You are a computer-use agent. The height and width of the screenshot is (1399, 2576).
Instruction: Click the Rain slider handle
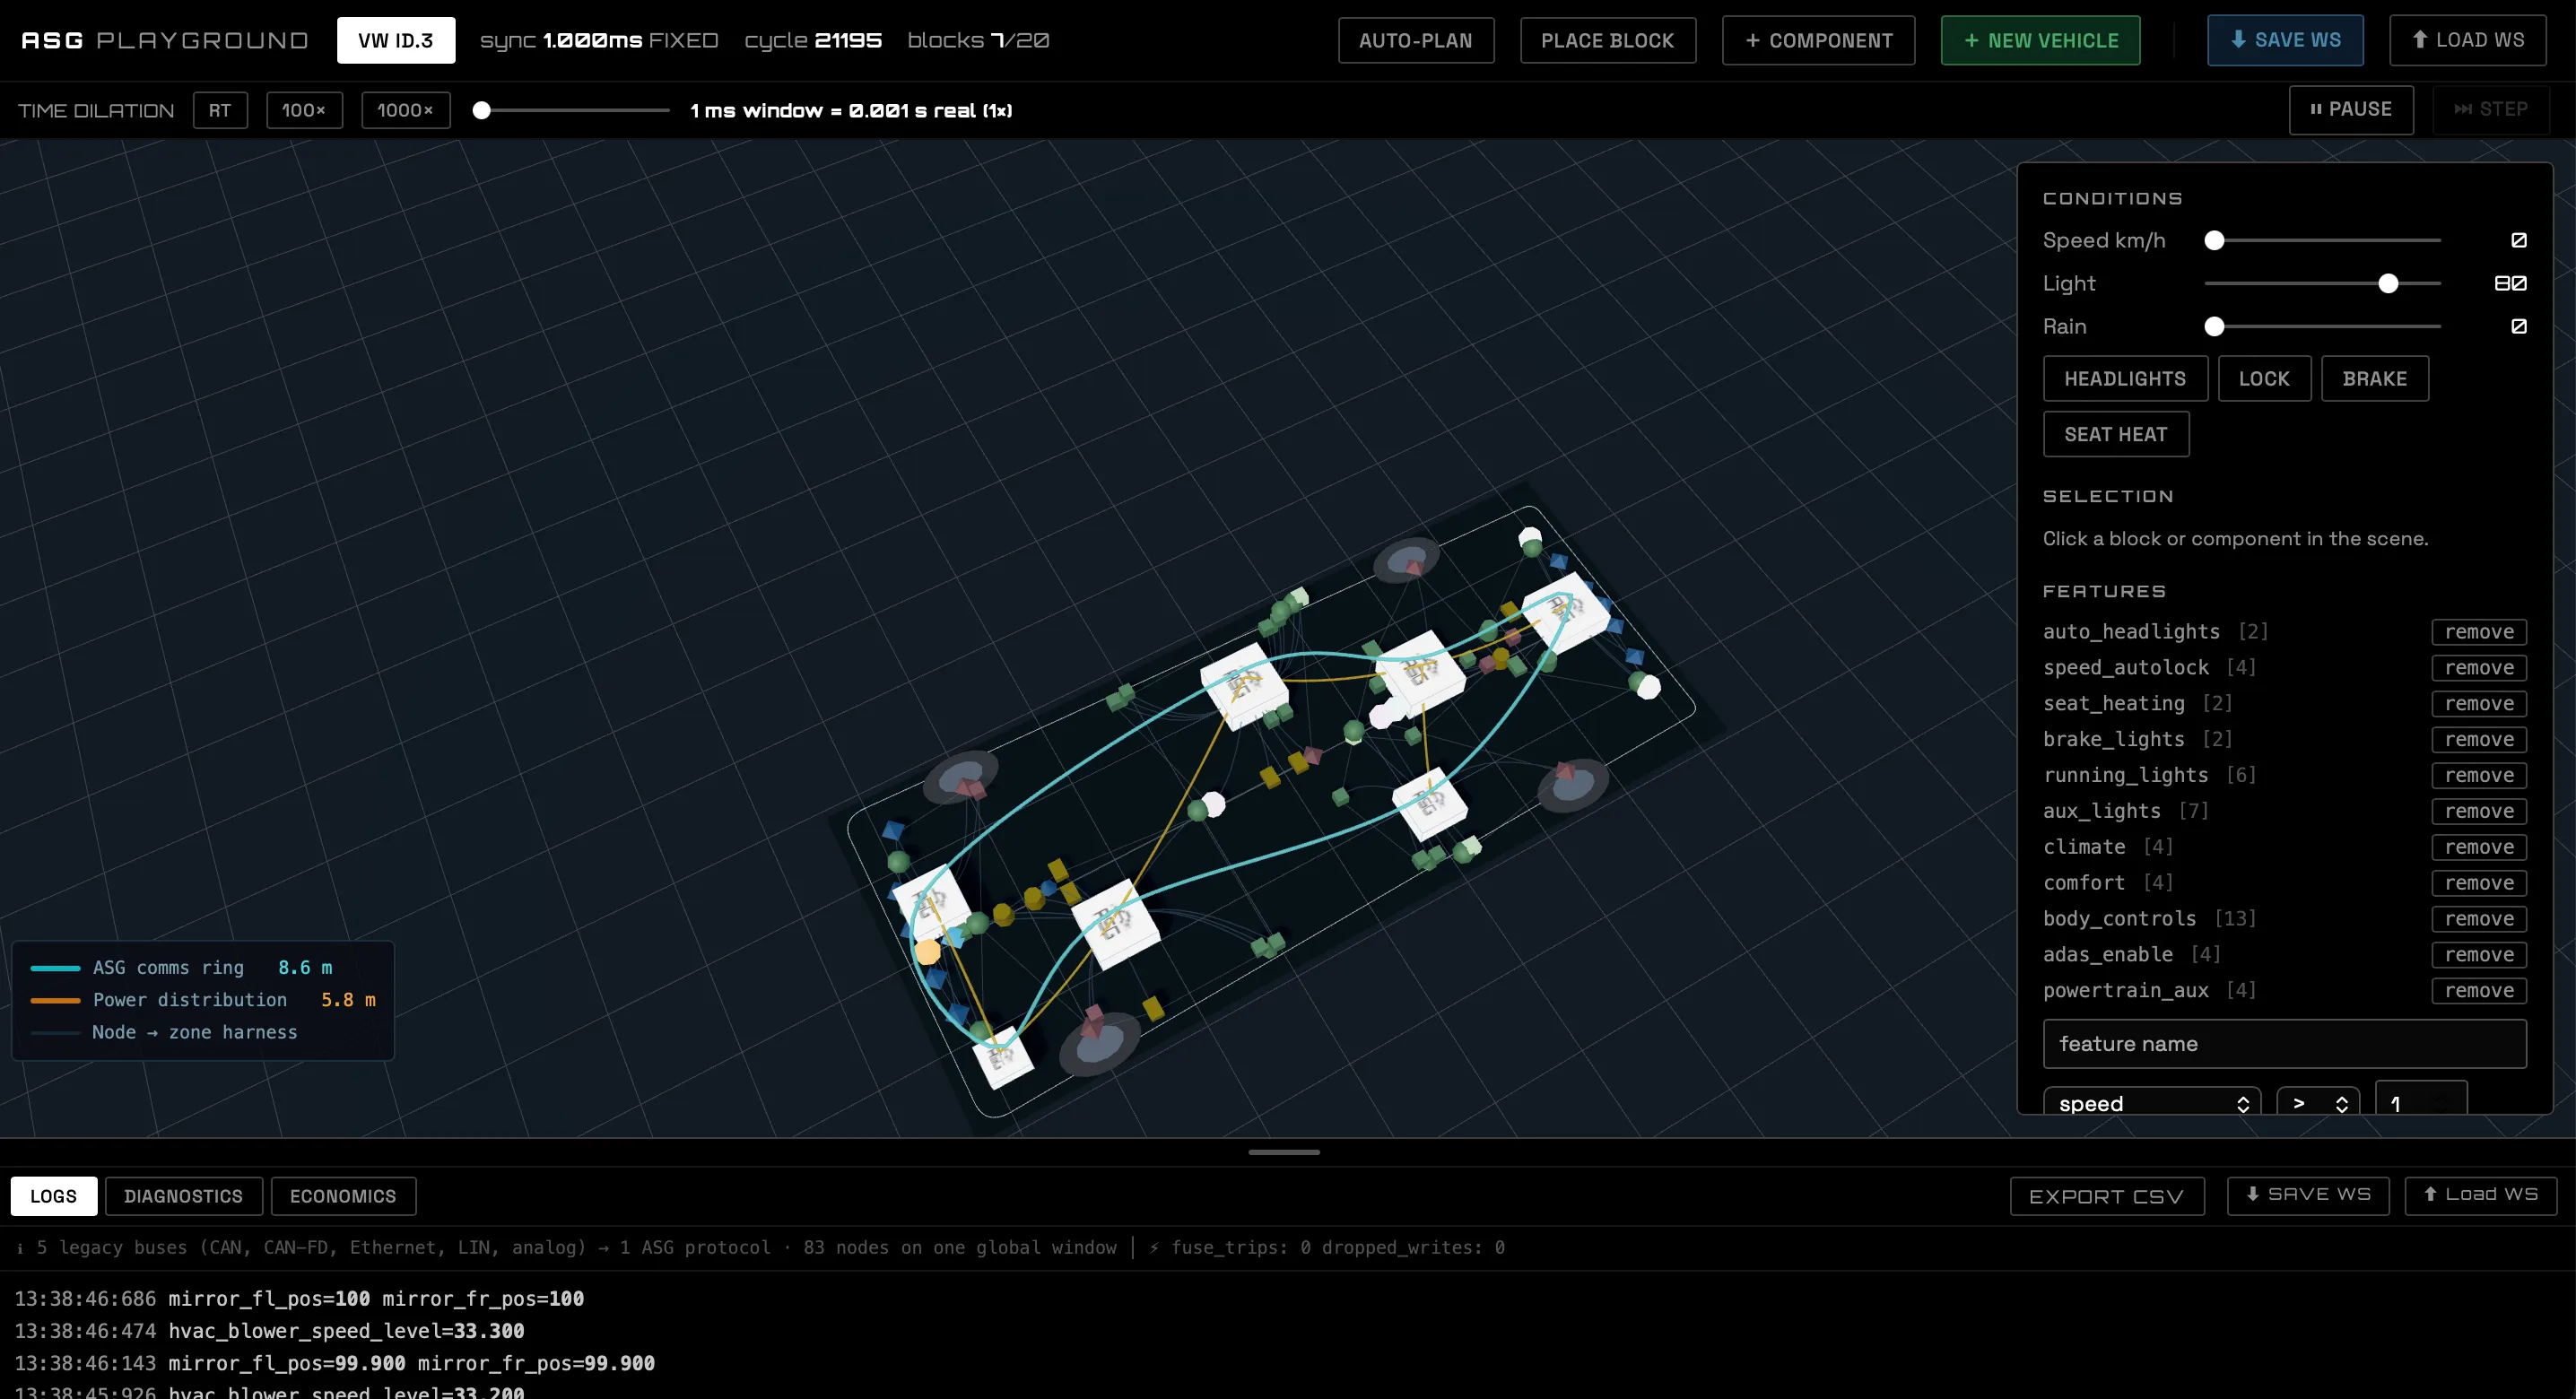tap(2215, 326)
